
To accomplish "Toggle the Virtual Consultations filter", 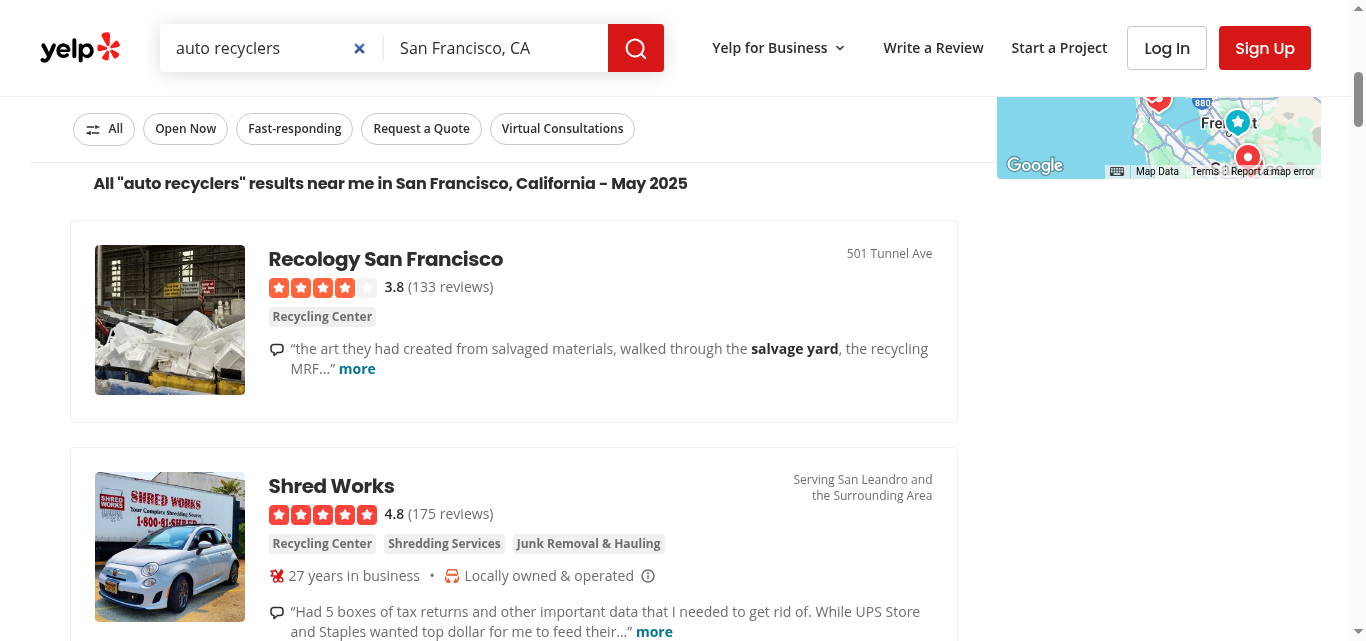I will point(562,129).
